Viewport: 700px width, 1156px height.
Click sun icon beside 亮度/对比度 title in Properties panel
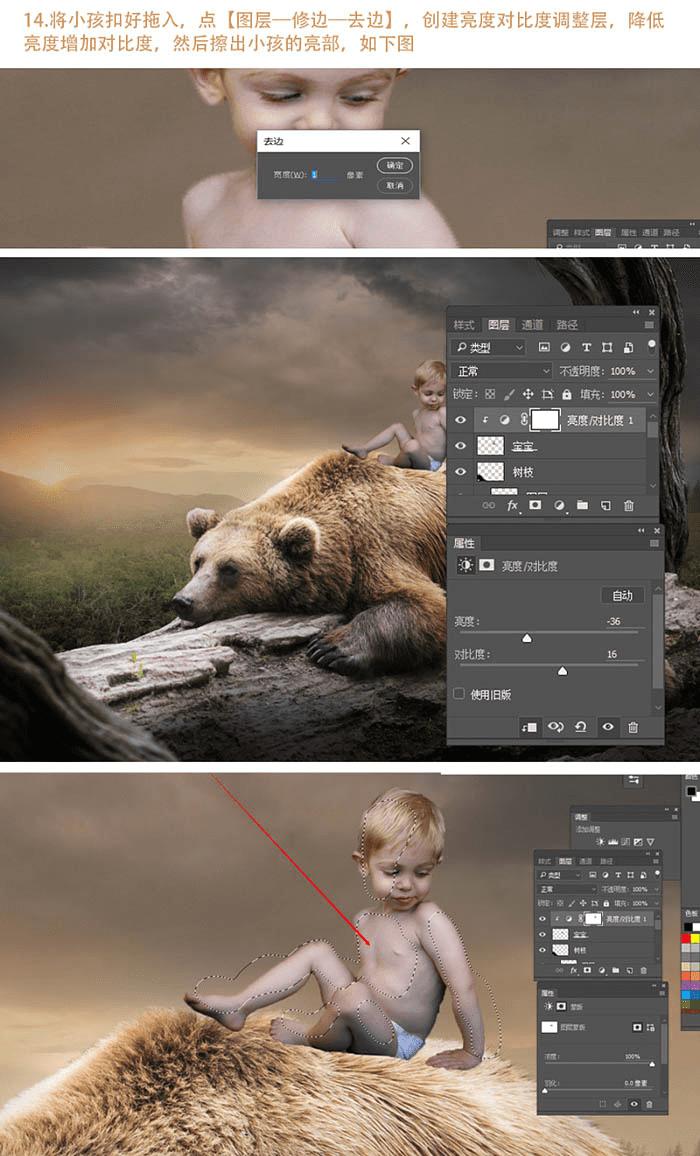pyautogui.click(x=465, y=565)
